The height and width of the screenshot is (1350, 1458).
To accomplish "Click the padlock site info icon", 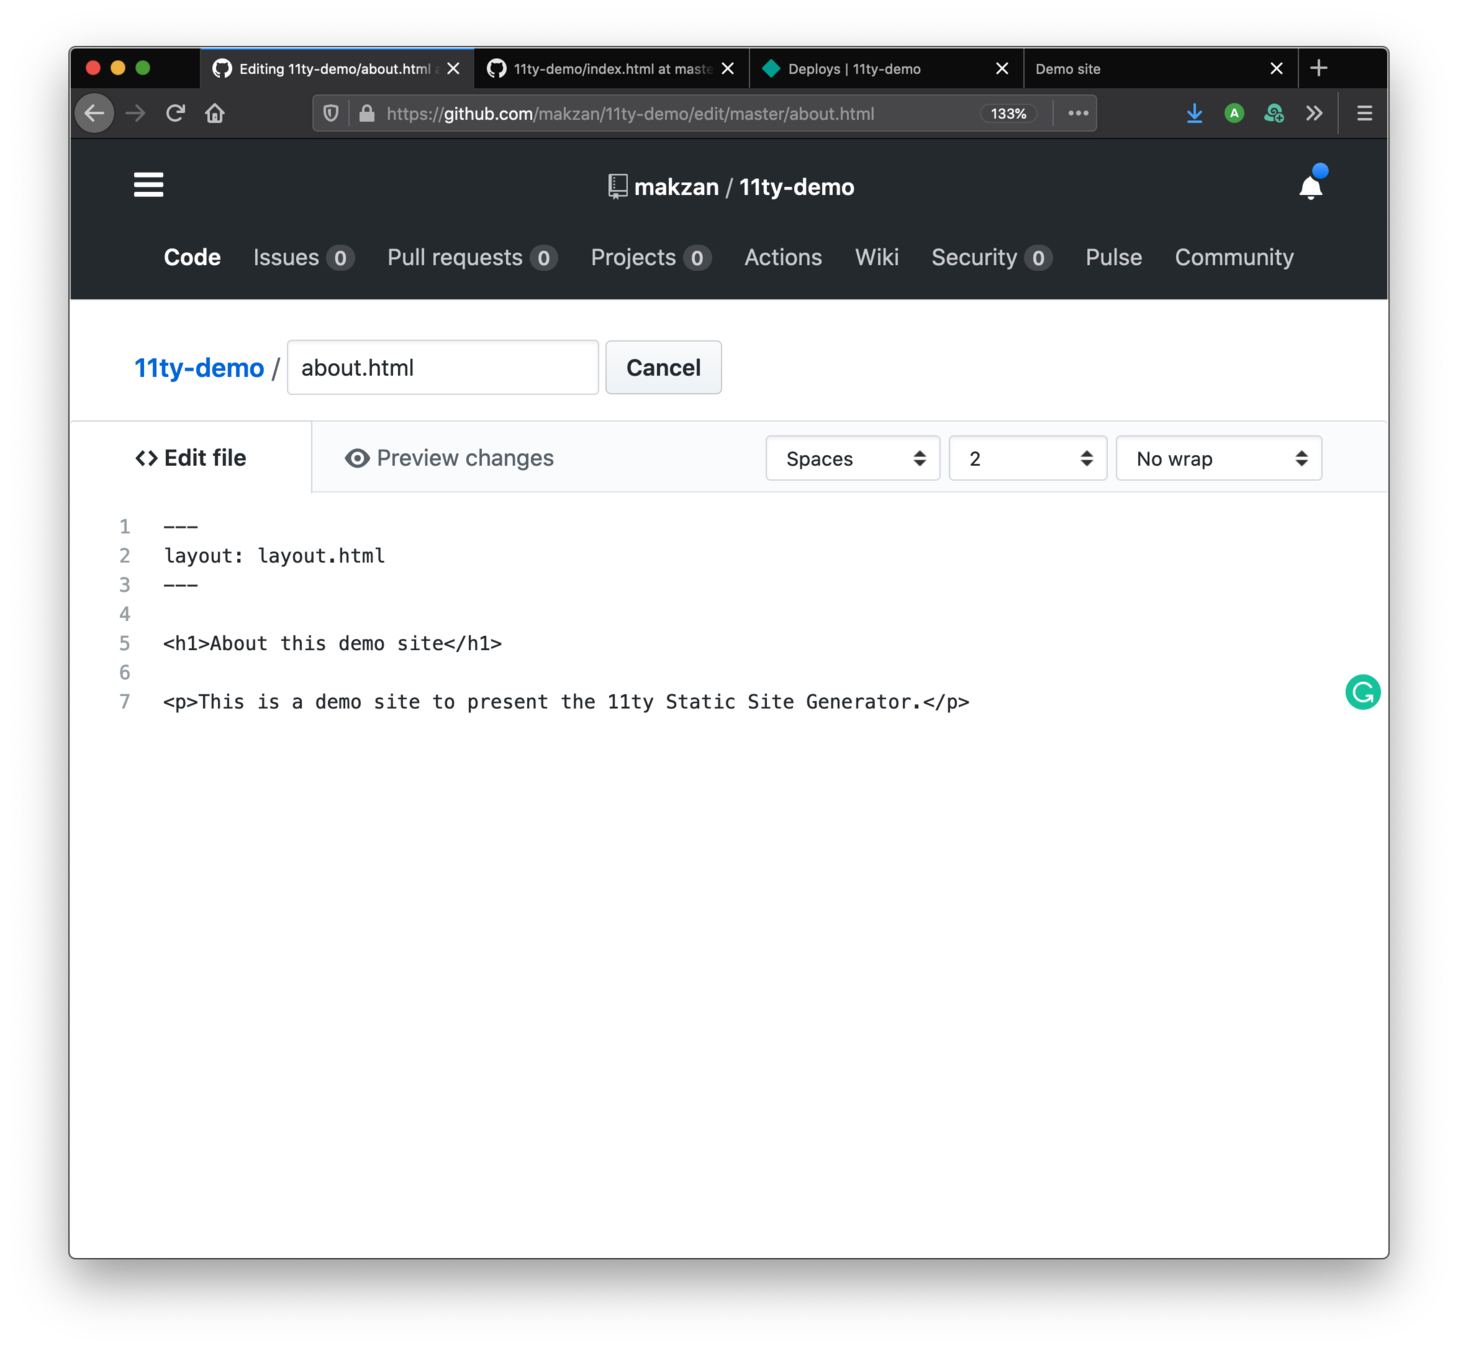I will 367,113.
